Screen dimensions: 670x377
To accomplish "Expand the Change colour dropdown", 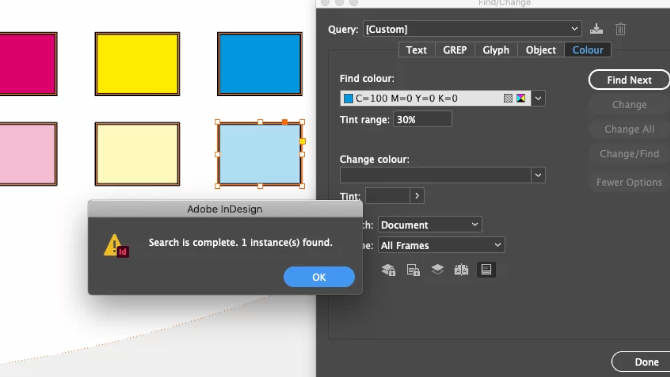I will point(538,175).
